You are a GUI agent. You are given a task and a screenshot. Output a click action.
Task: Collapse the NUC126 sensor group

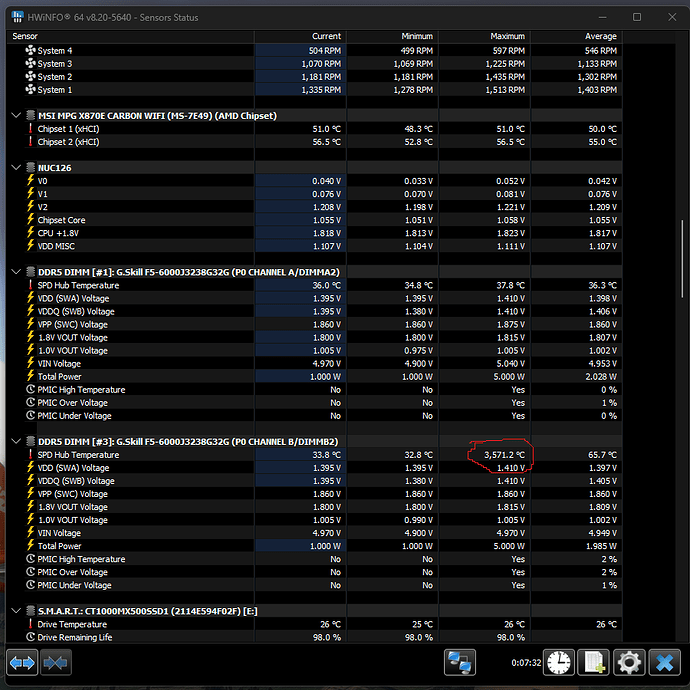click(x=16, y=168)
